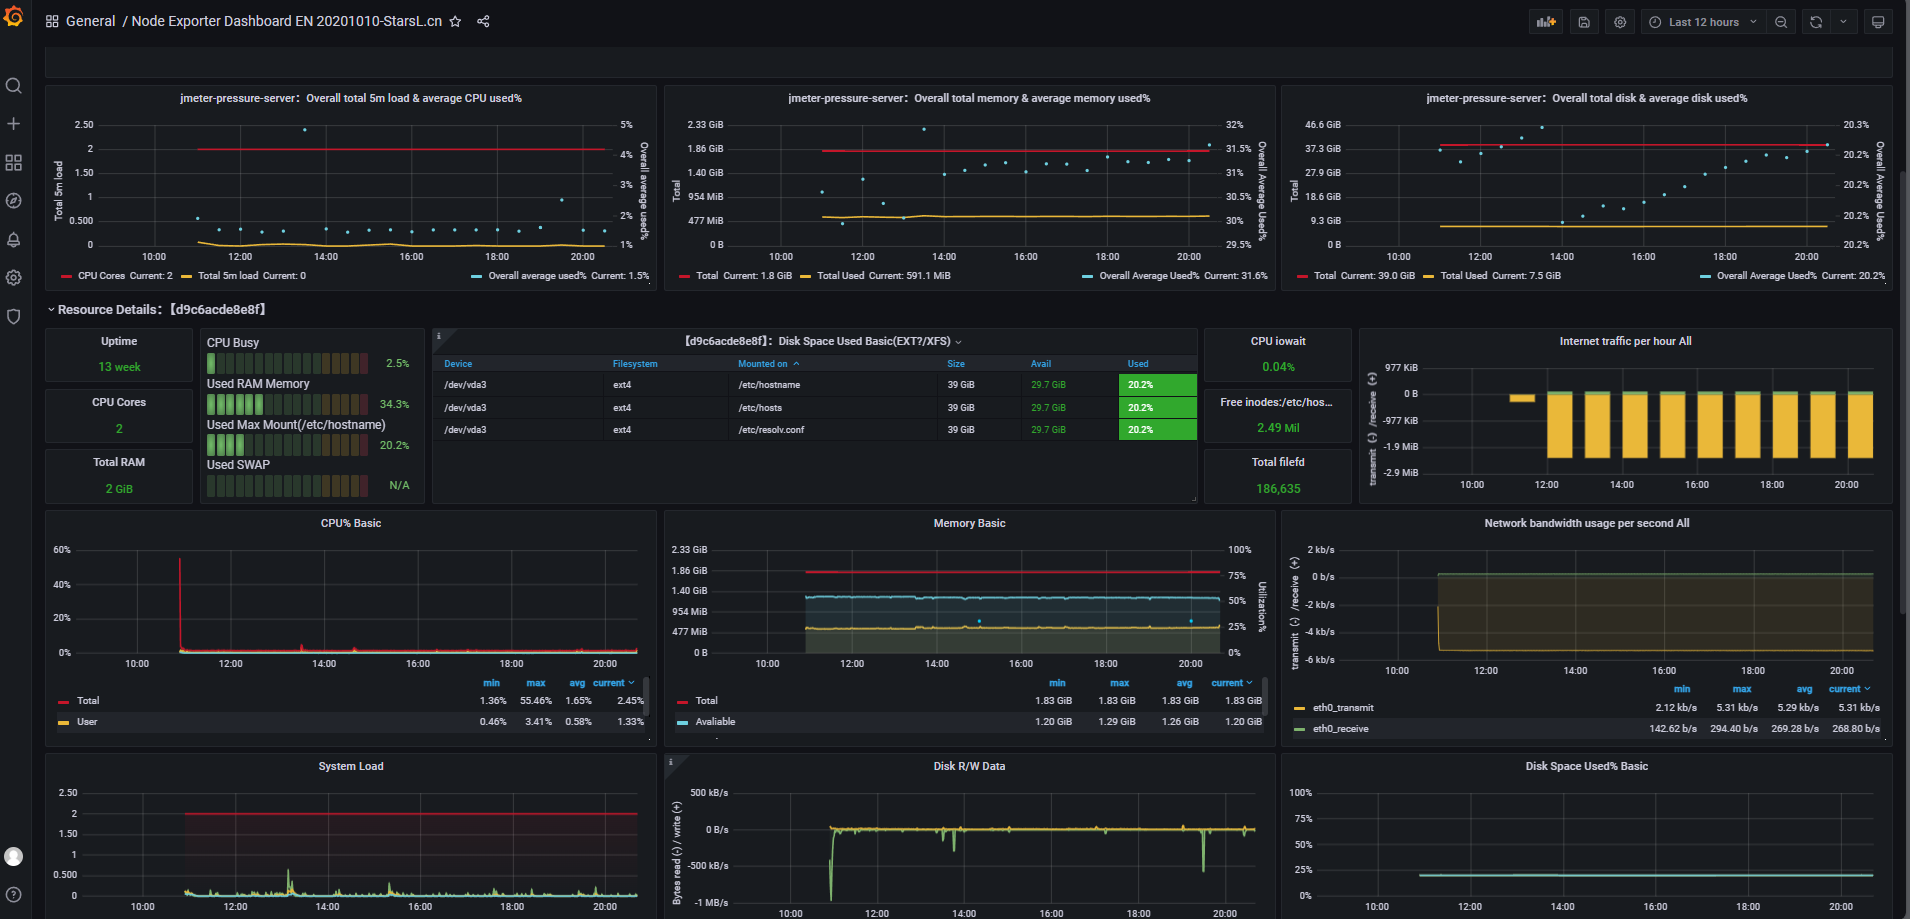Share the dashboard via share icon
Viewport: 1910px width, 919px height.
pos(483,21)
